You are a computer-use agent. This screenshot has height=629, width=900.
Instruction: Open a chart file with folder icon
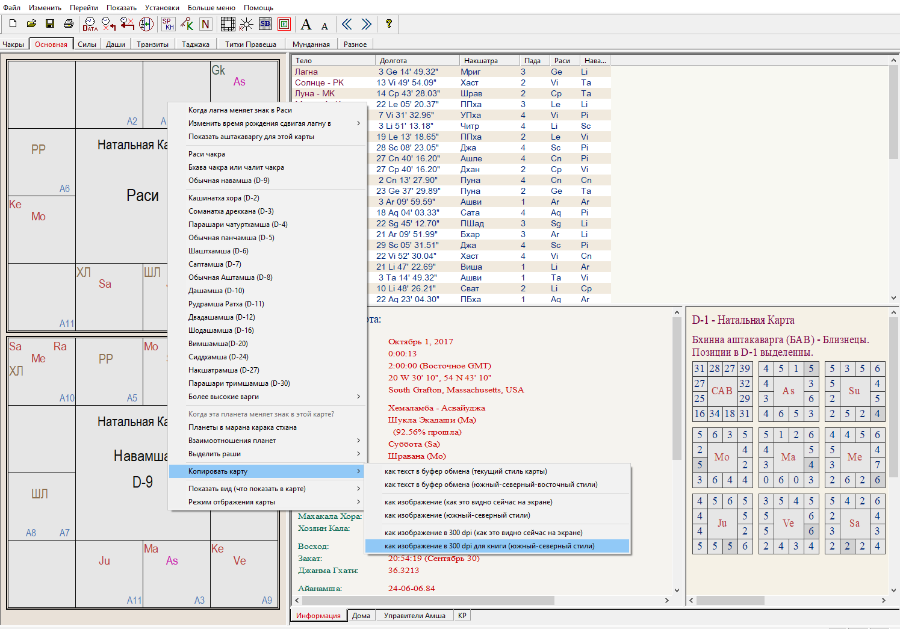click(31, 23)
